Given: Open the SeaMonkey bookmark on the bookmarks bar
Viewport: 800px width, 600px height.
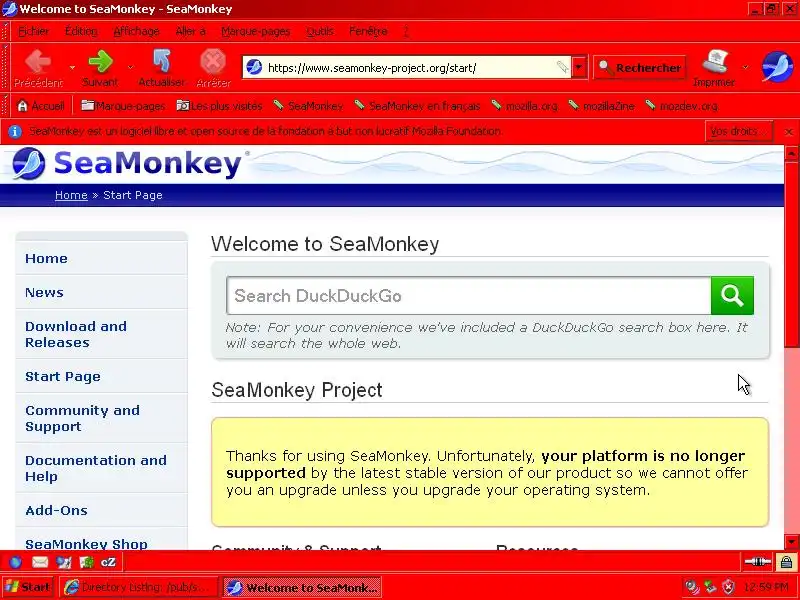Looking at the screenshot, I should [x=308, y=106].
